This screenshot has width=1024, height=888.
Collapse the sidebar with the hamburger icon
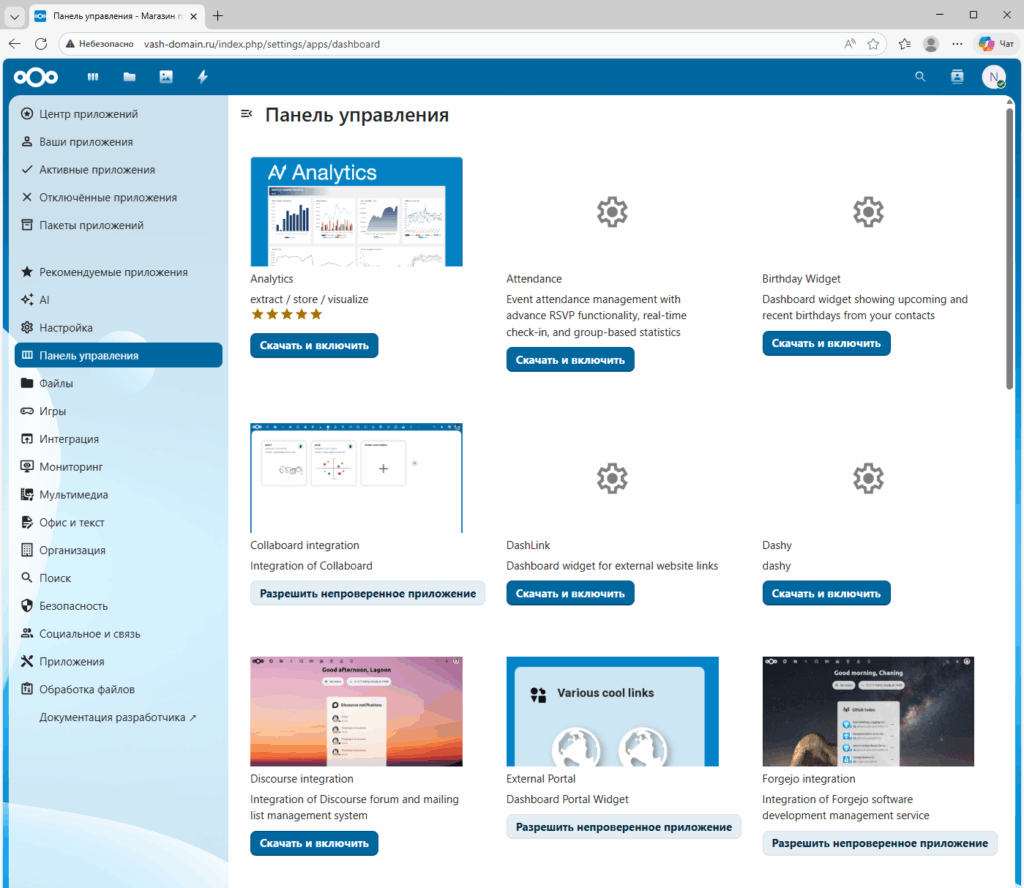coord(246,113)
